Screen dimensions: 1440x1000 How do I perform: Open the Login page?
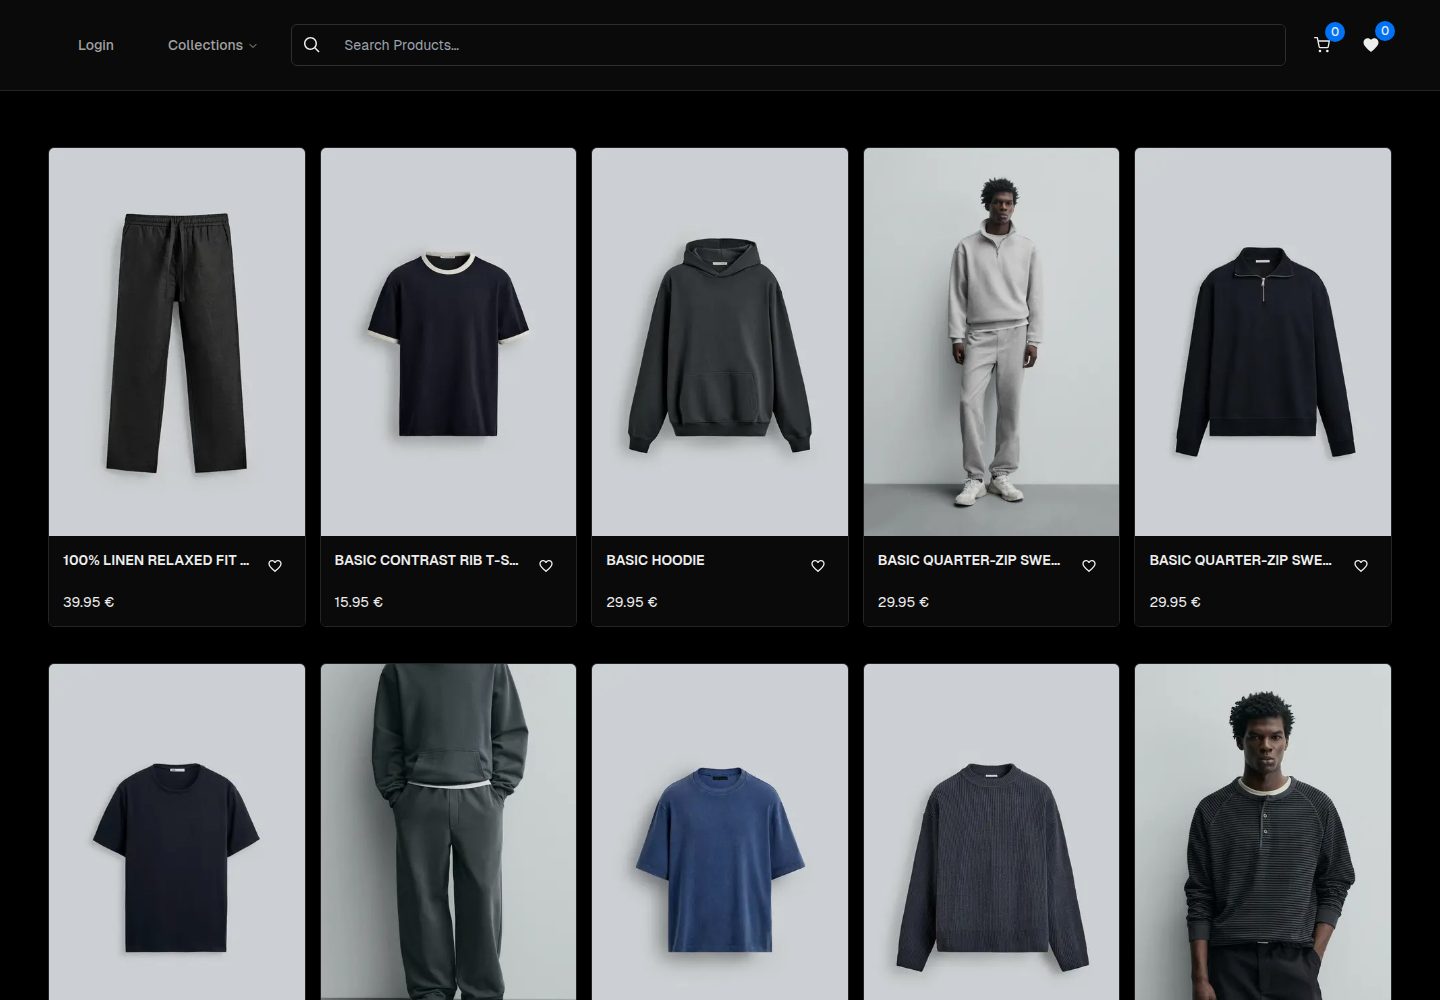coord(96,45)
